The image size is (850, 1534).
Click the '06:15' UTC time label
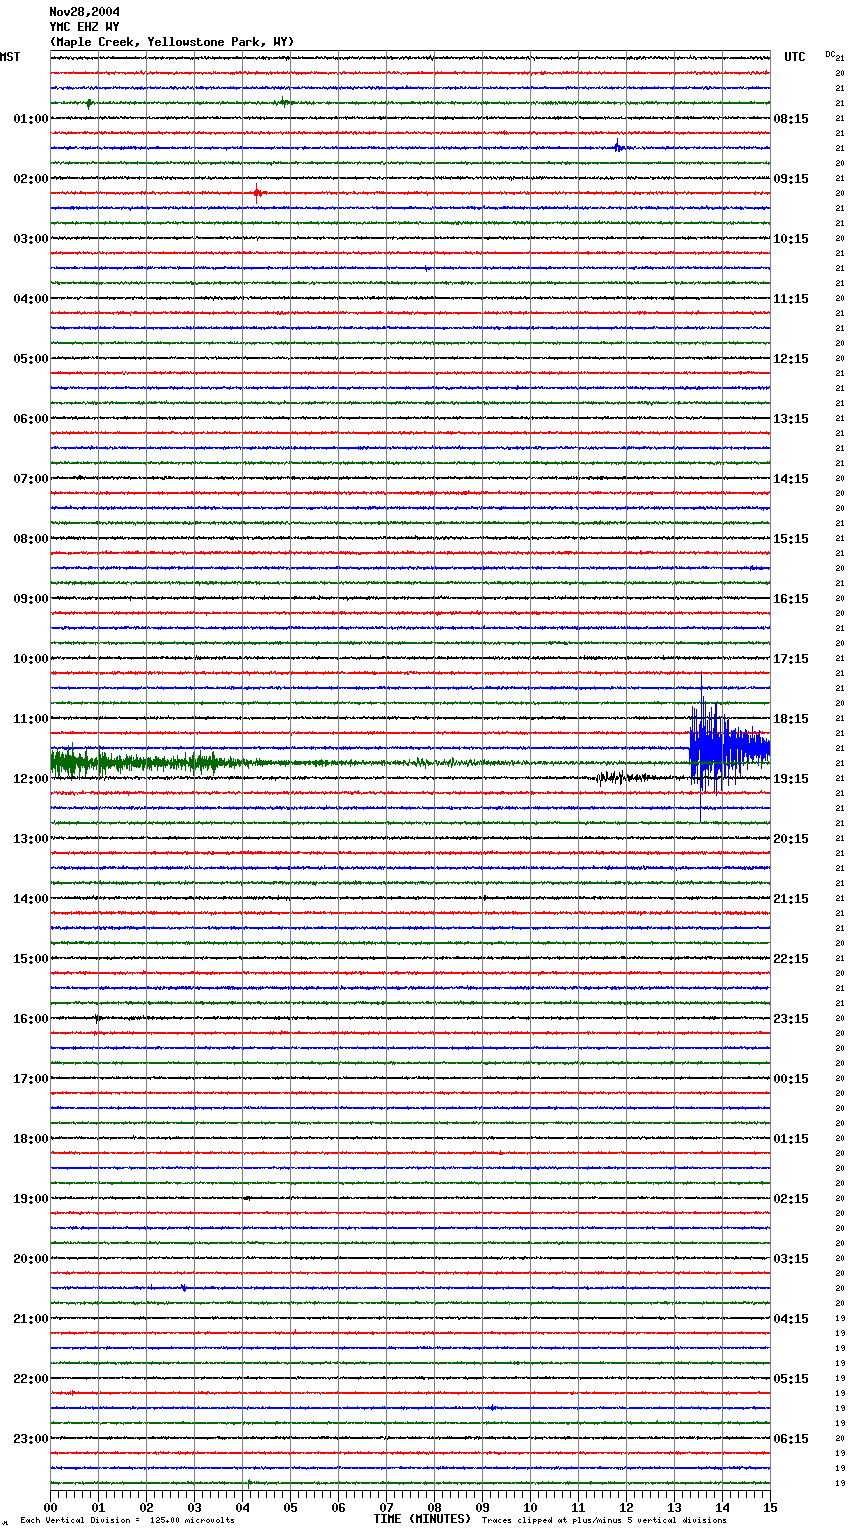click(791, 1439)
